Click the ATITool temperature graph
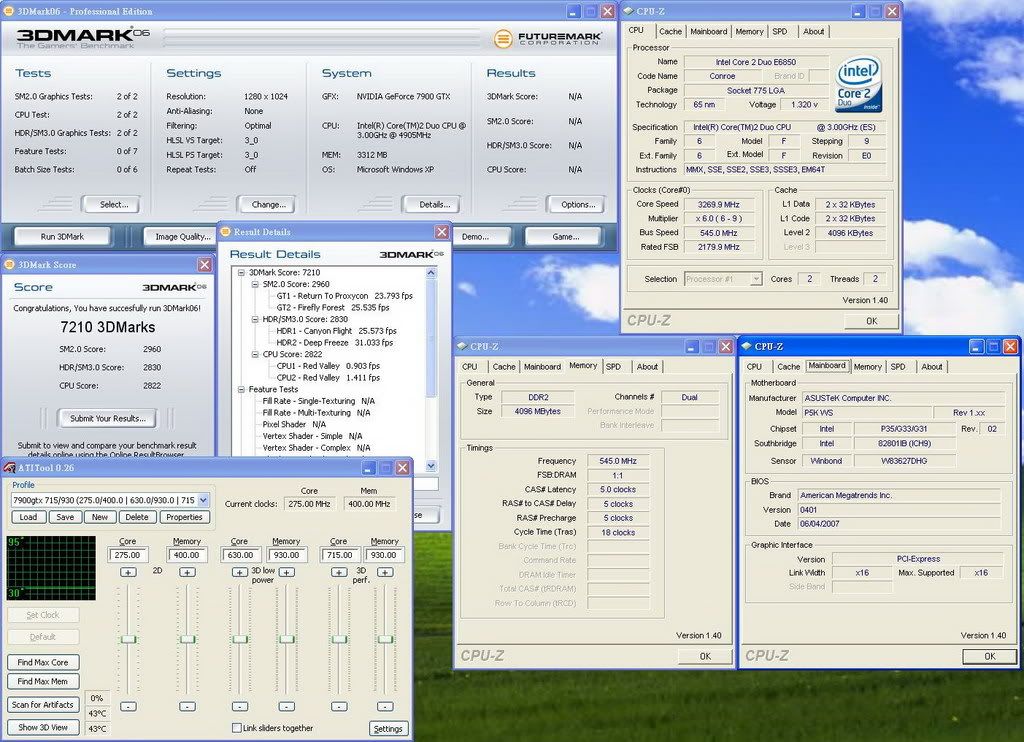 [51, 568]
